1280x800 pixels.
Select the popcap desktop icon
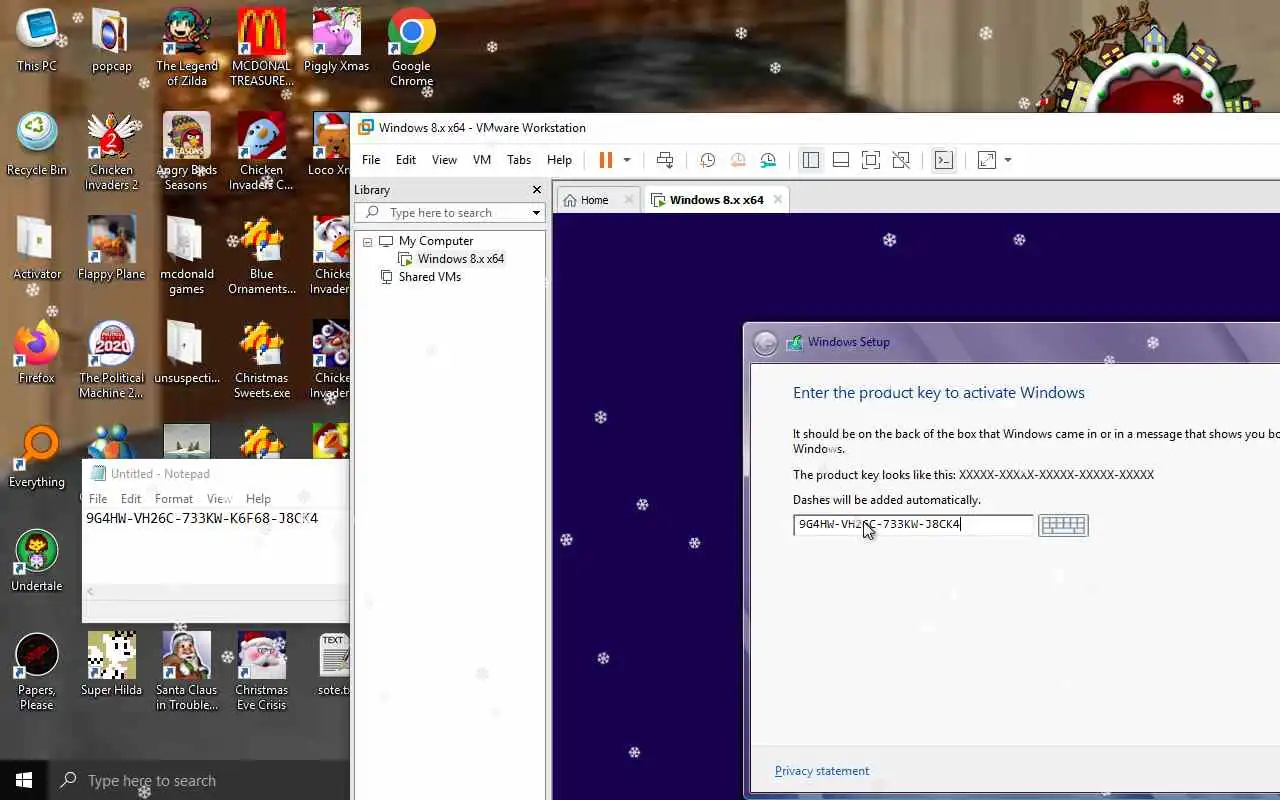[x=111, y=41]
